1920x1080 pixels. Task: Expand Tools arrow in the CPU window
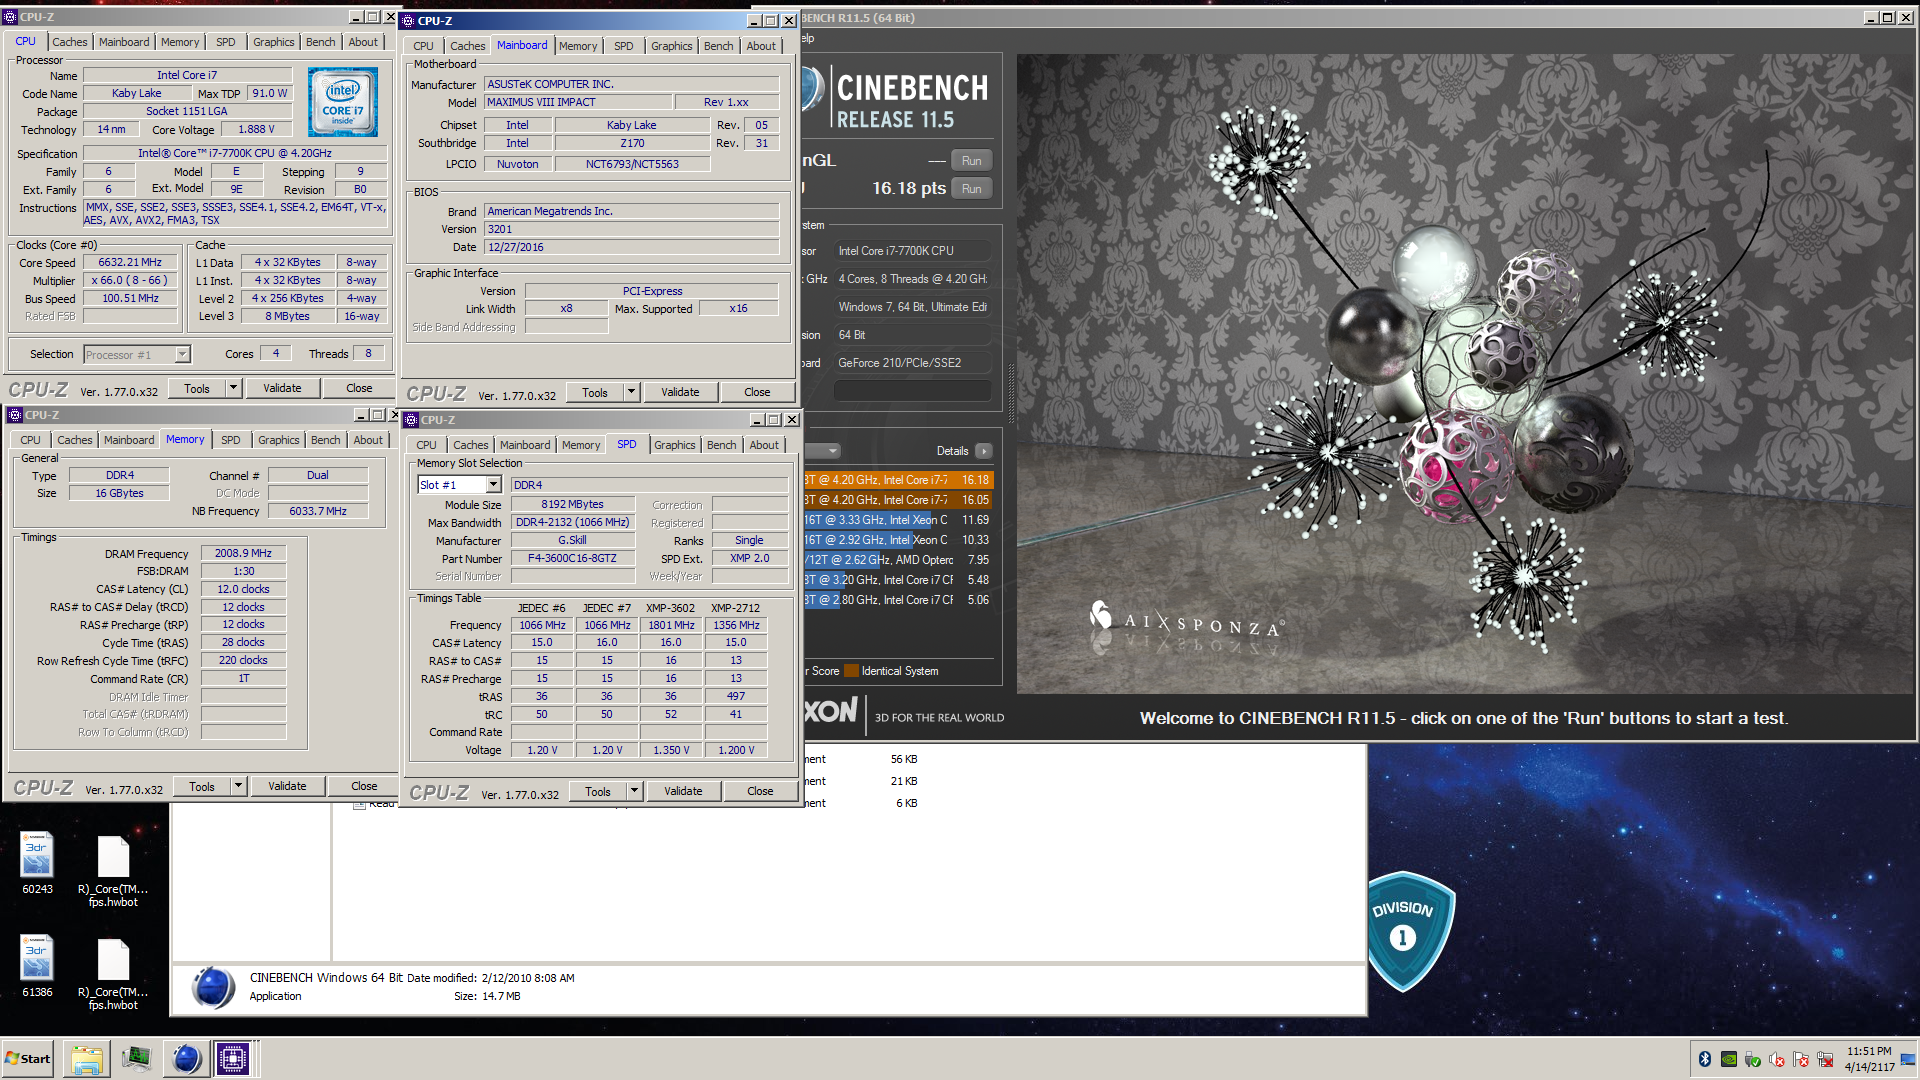(x=233, y=388)
